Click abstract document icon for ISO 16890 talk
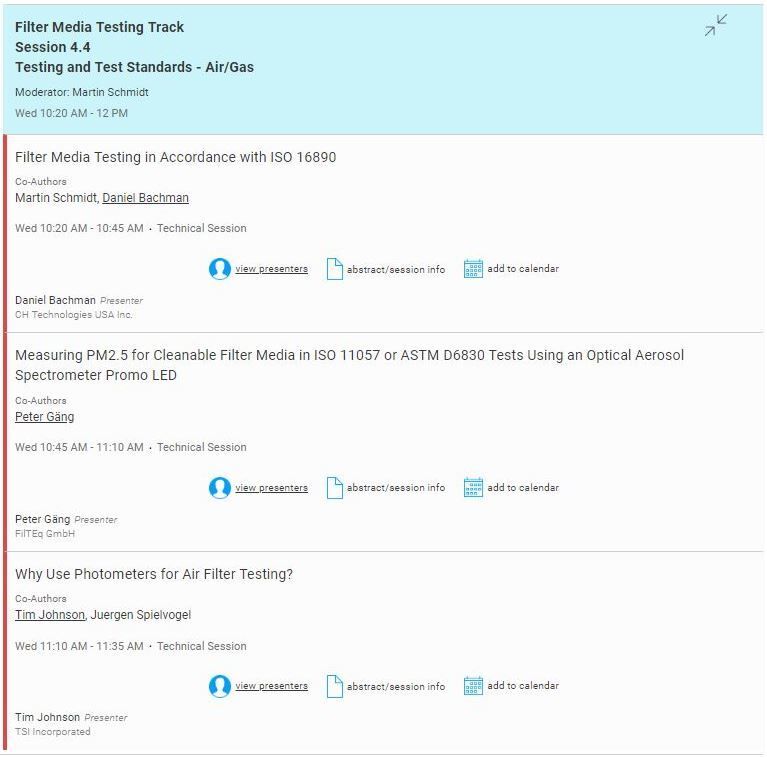Screen dimensions: 767x758 click(335, 269)
